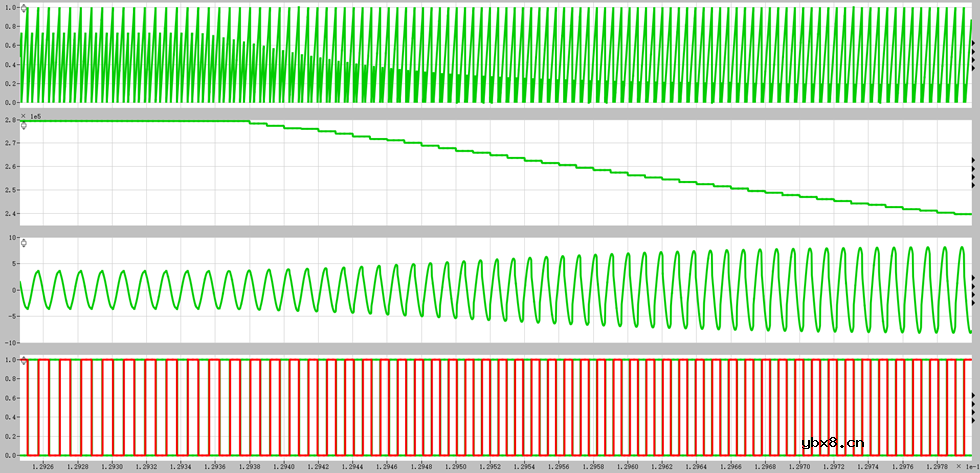
Task: Click the 1.2926 tick label on the time axis
Action: (x=43, y=466)
